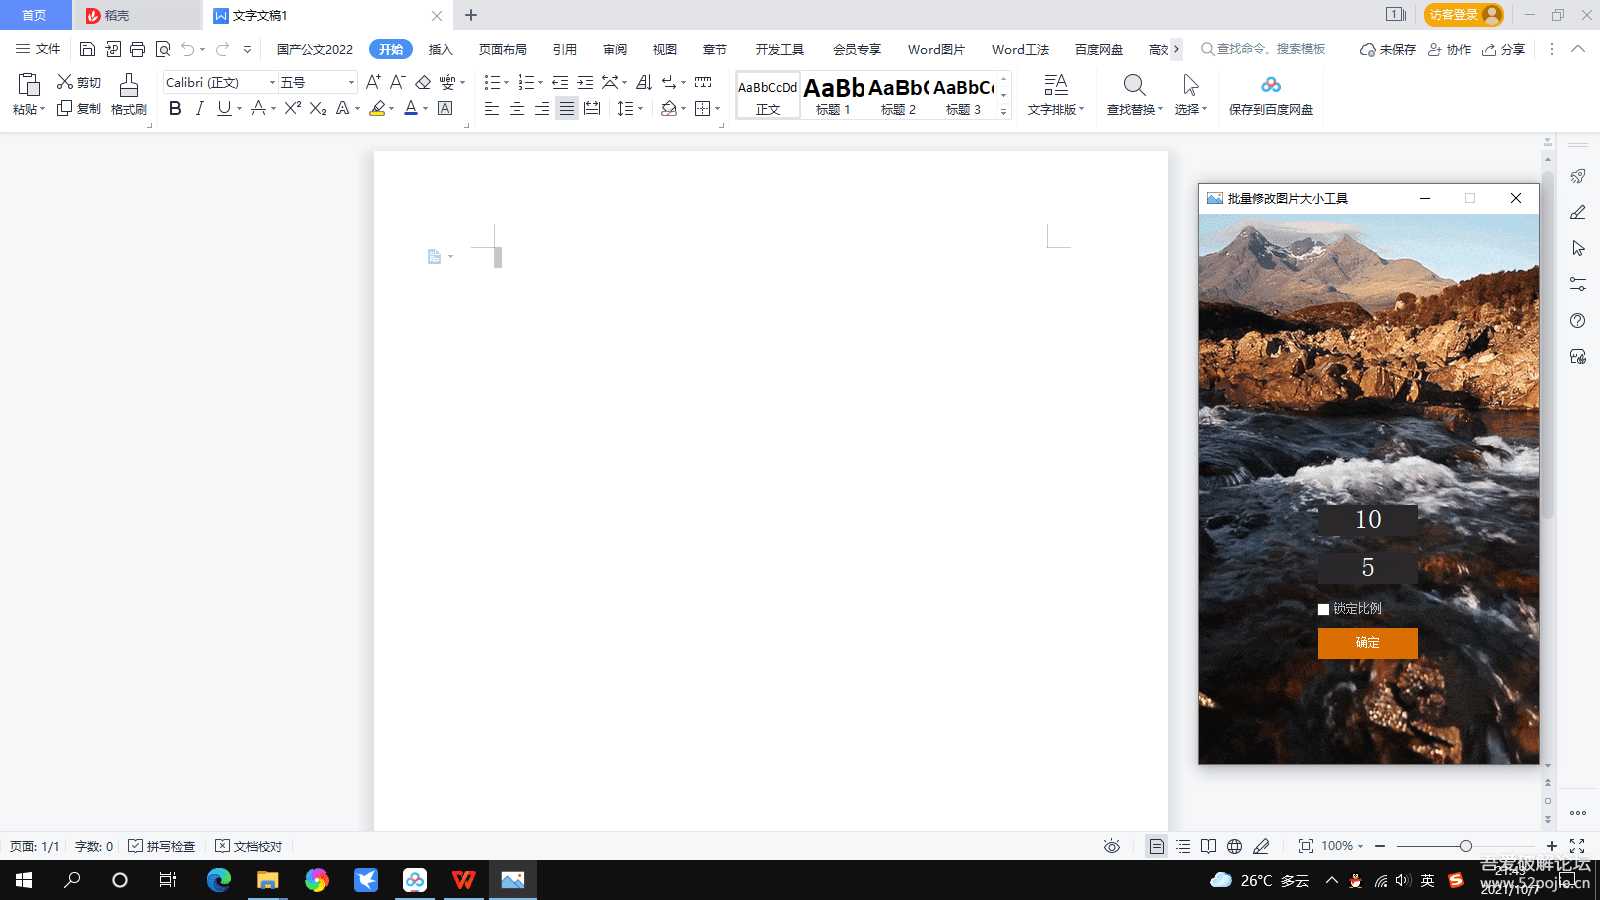Click Save to Baidu Netdisk icon
Viewport: 1600px width, 900px height.
click(1270, 86)
